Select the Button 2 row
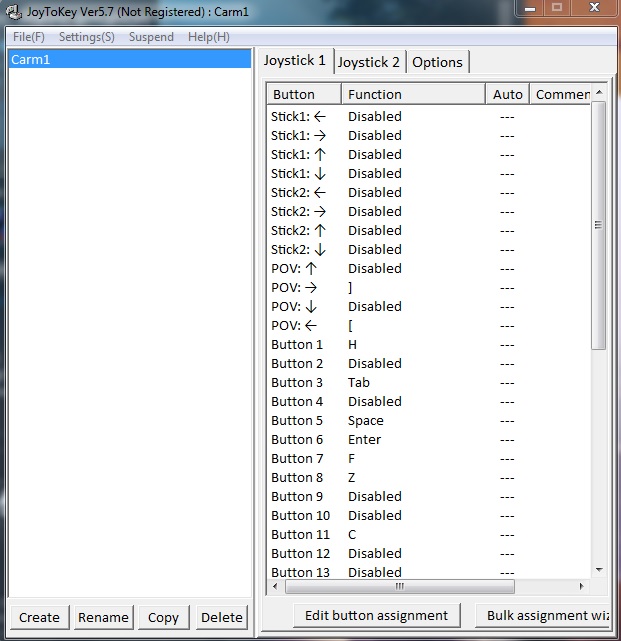The height and width of the screenshot is (641, 621). [x=429, y=364]
